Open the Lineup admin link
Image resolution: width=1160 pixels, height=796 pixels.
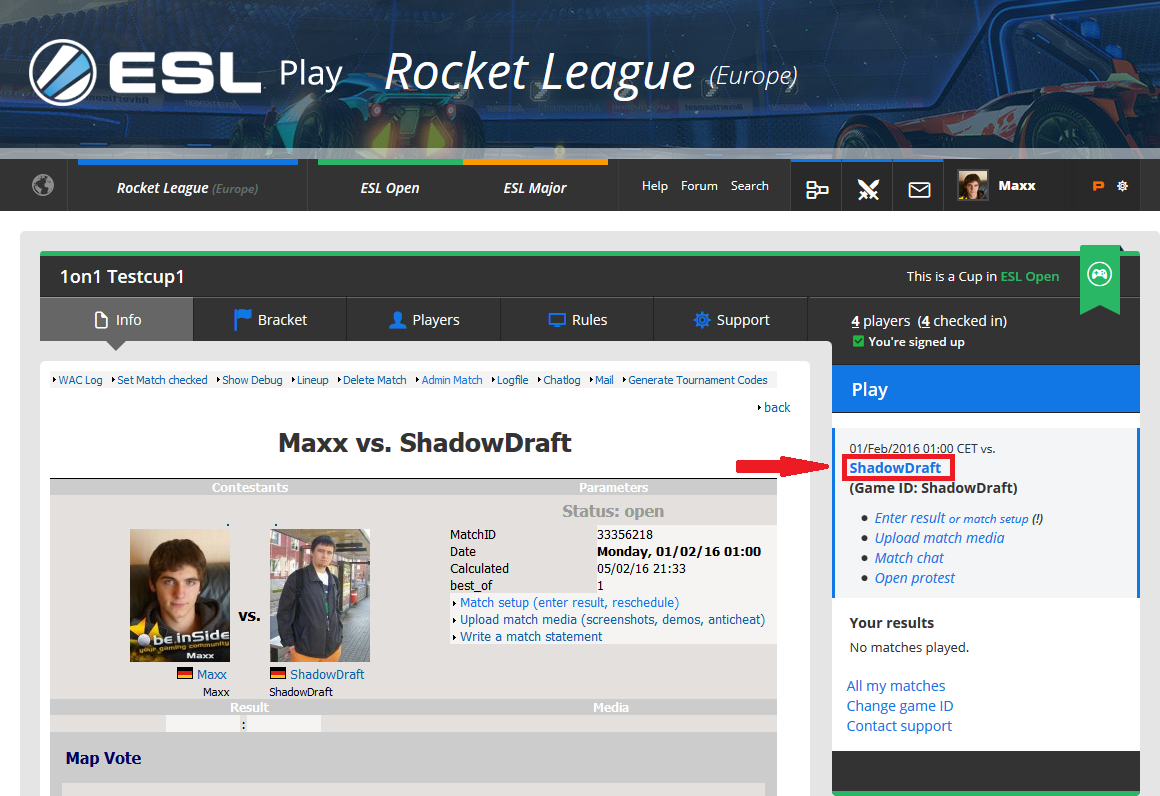pos(312,380)
